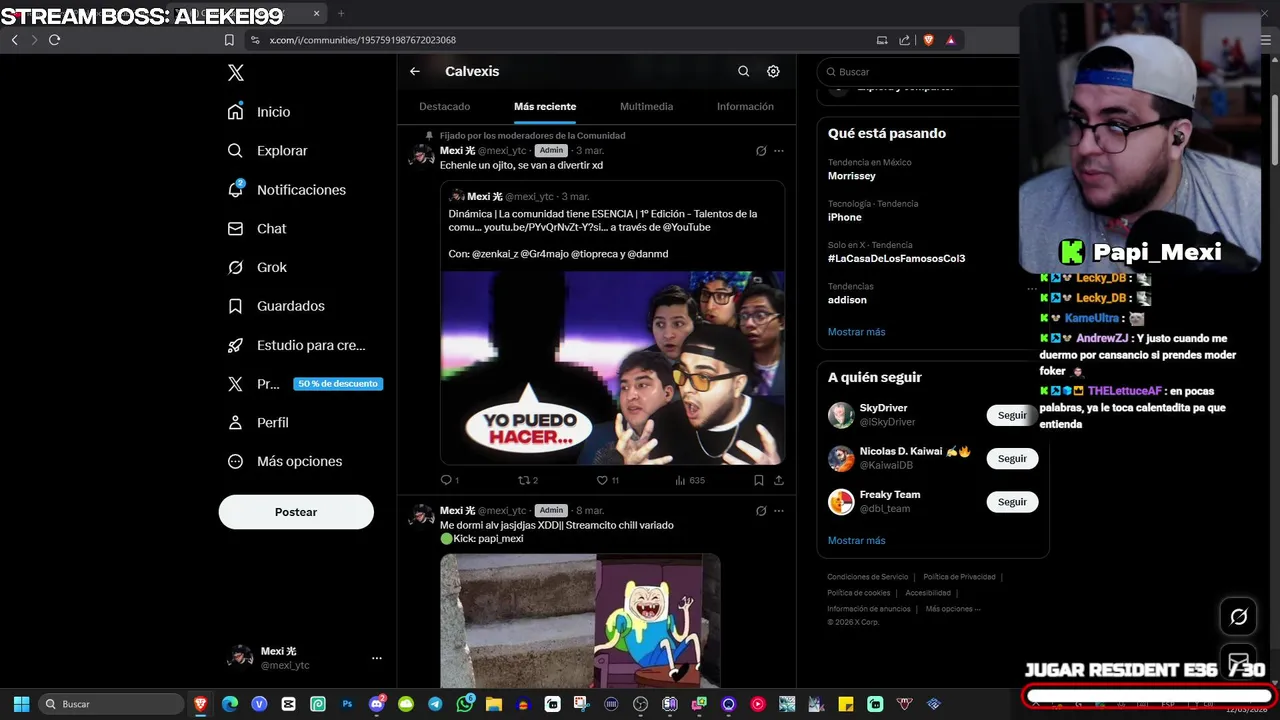1280x720 pixels.
Task: Open Discord from taskbar
Action: (377, 704)
